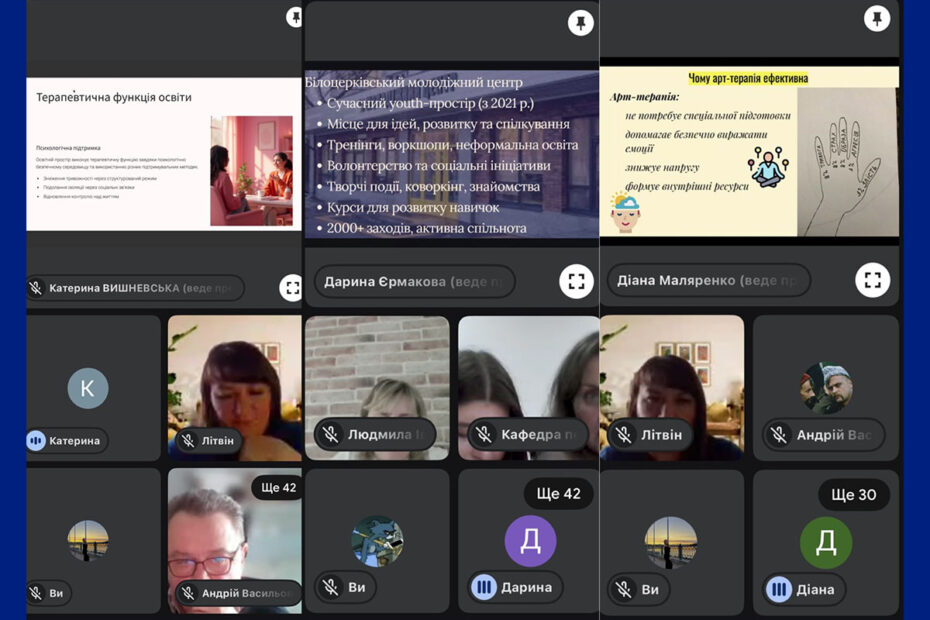Expand Діана Маляренко's presentation to fullscreen
930x620 pixels.
point(872,280)
